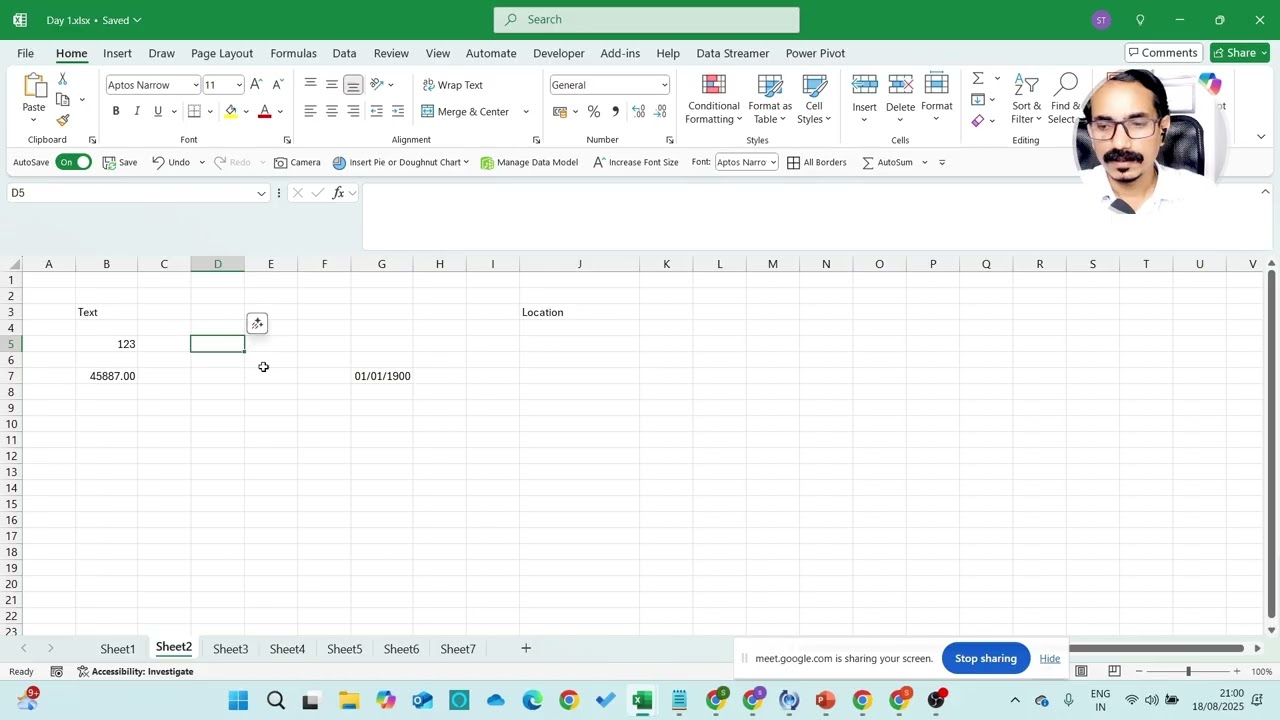Open the Windows Start menu

238,701
